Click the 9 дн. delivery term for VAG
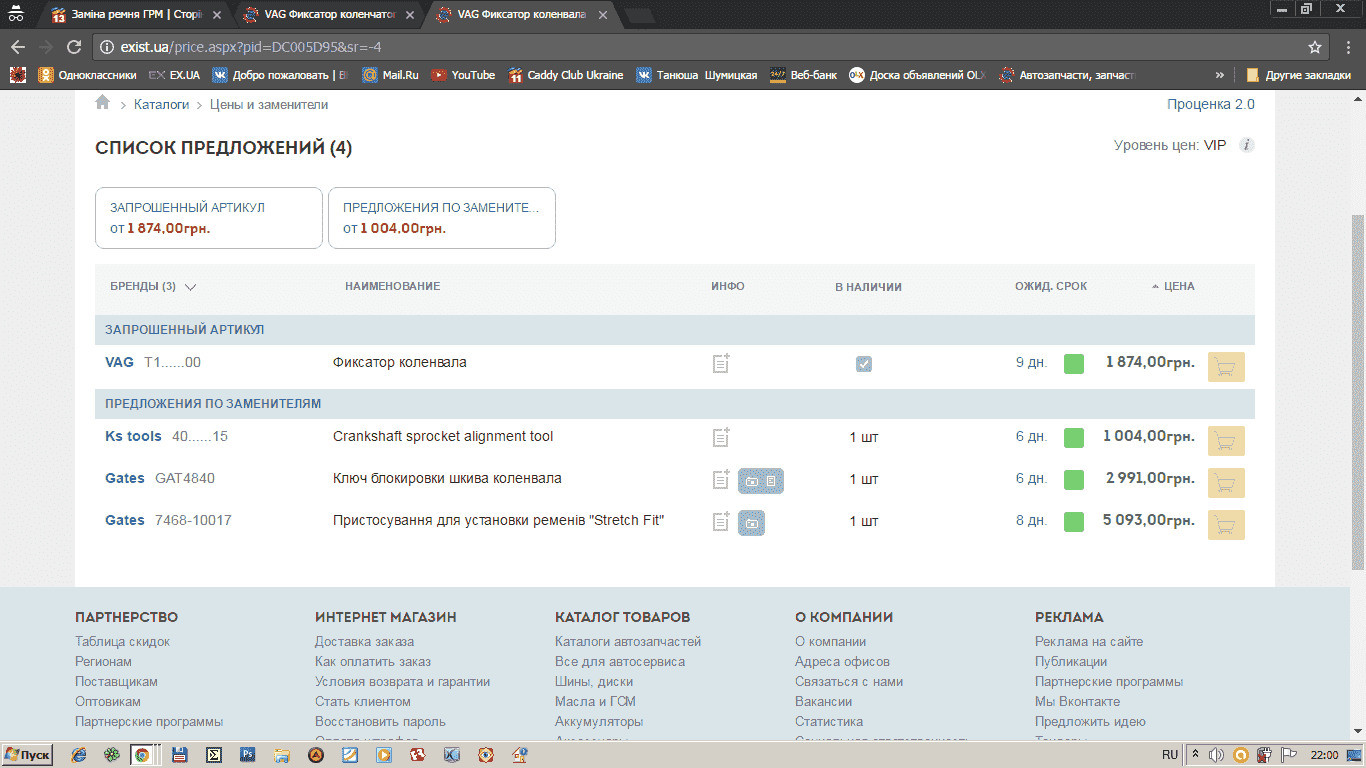This screenshot has width=1366, height=768. 1031,362
